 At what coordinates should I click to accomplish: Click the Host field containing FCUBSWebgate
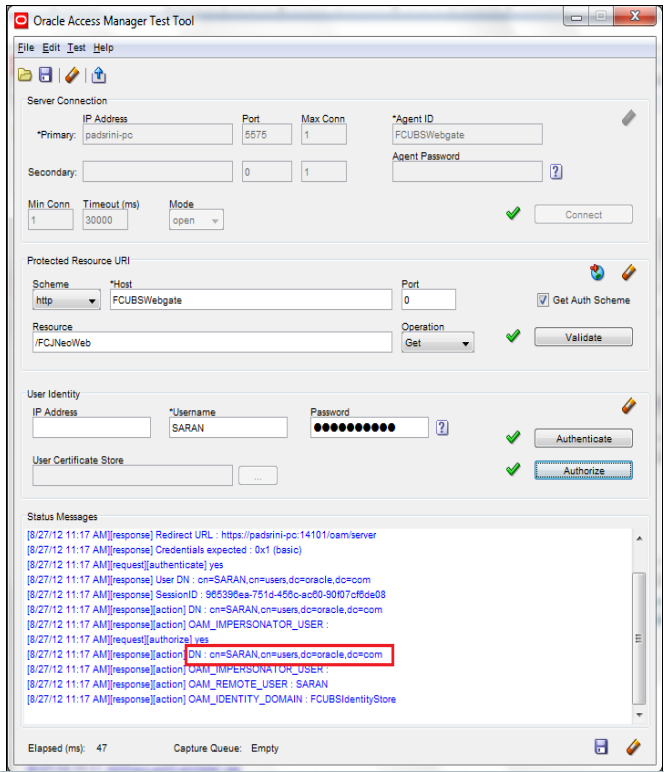tap(251, 300)
